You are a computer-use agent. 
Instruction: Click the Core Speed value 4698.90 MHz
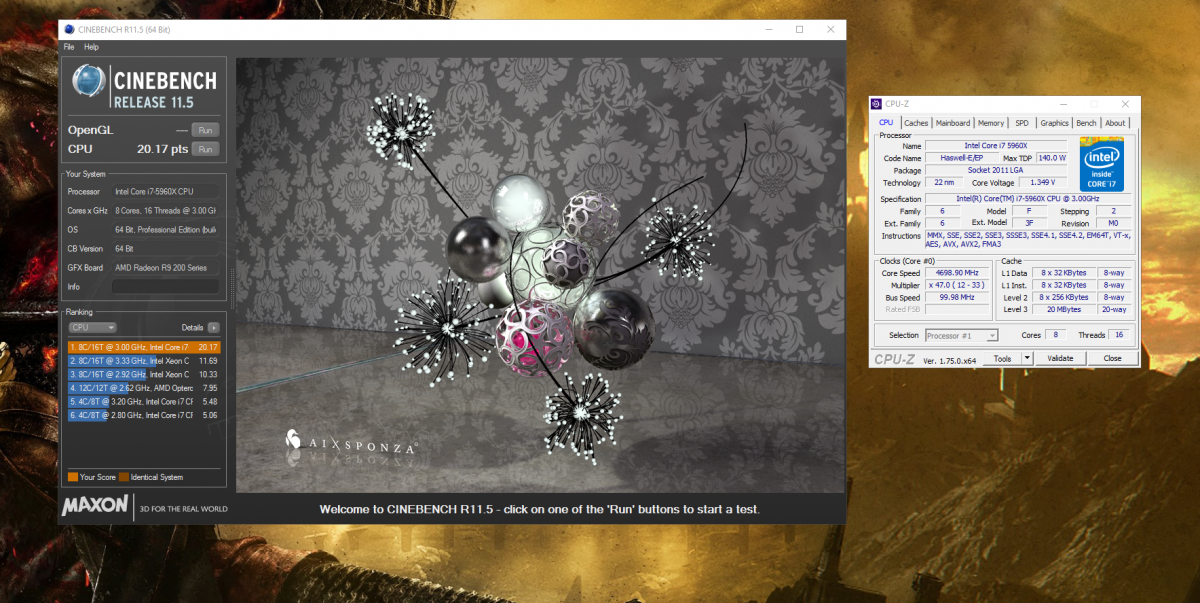click(957, 273)
